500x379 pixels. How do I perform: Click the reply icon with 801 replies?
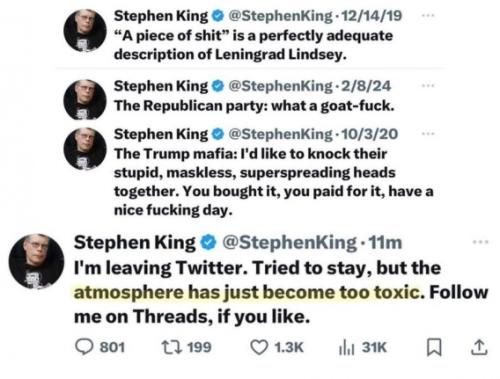84,347
